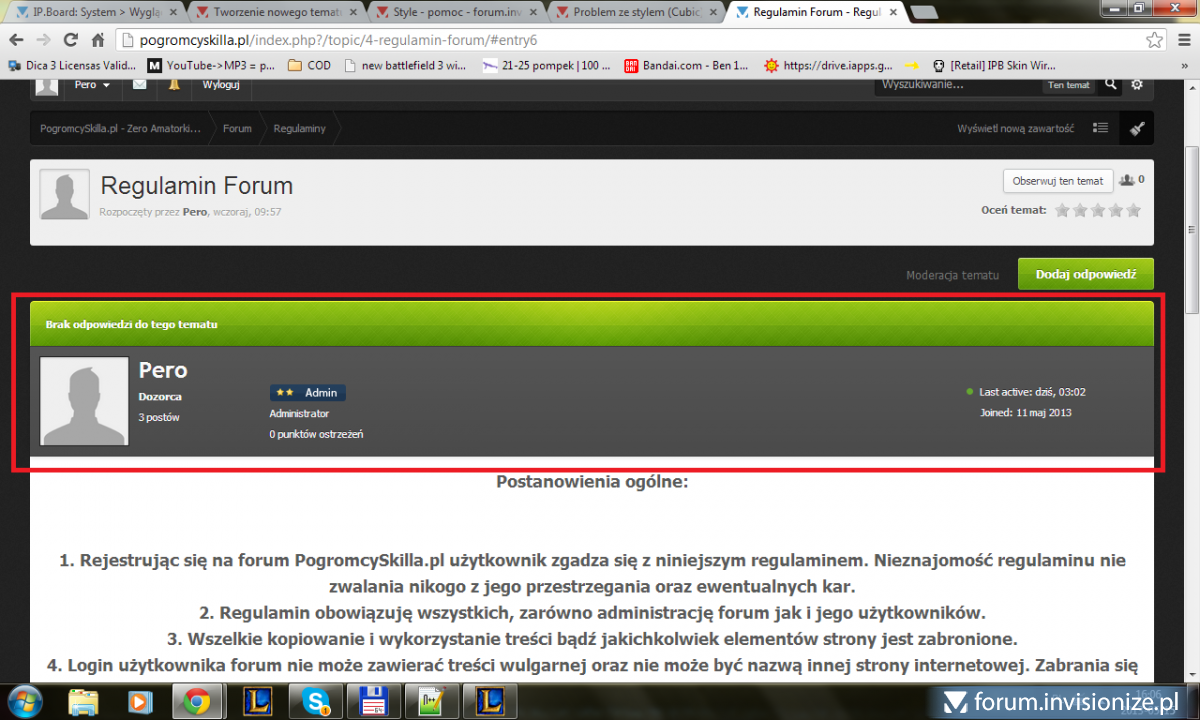The image size is (1200, 720).
Task: Open the 21-25 pompek bookmark
Action: (546, 65)
